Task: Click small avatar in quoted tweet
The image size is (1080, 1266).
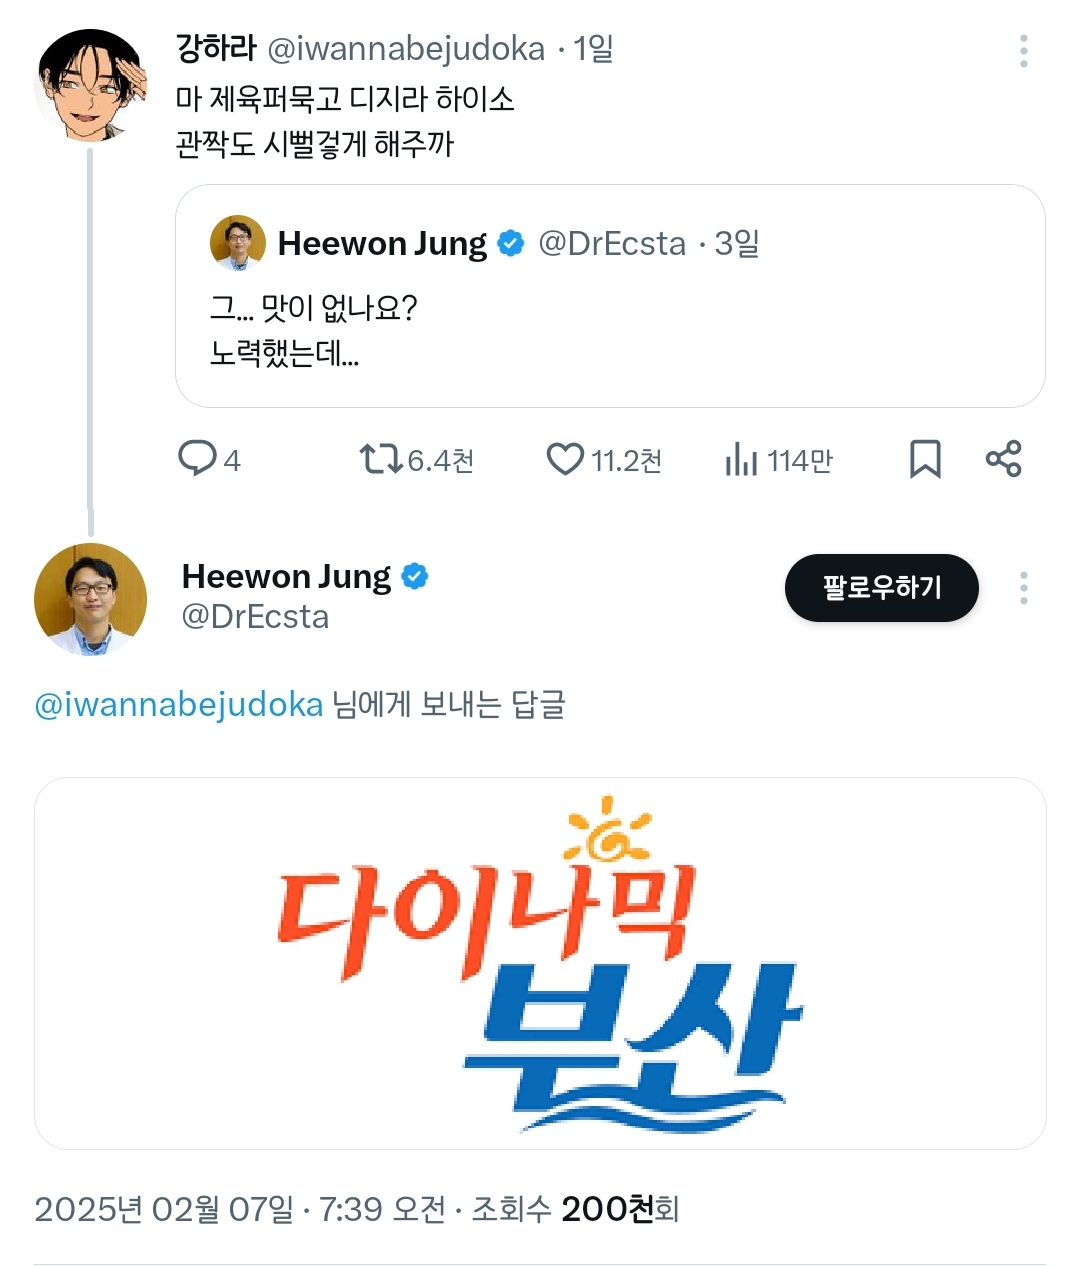Action: 238,243
